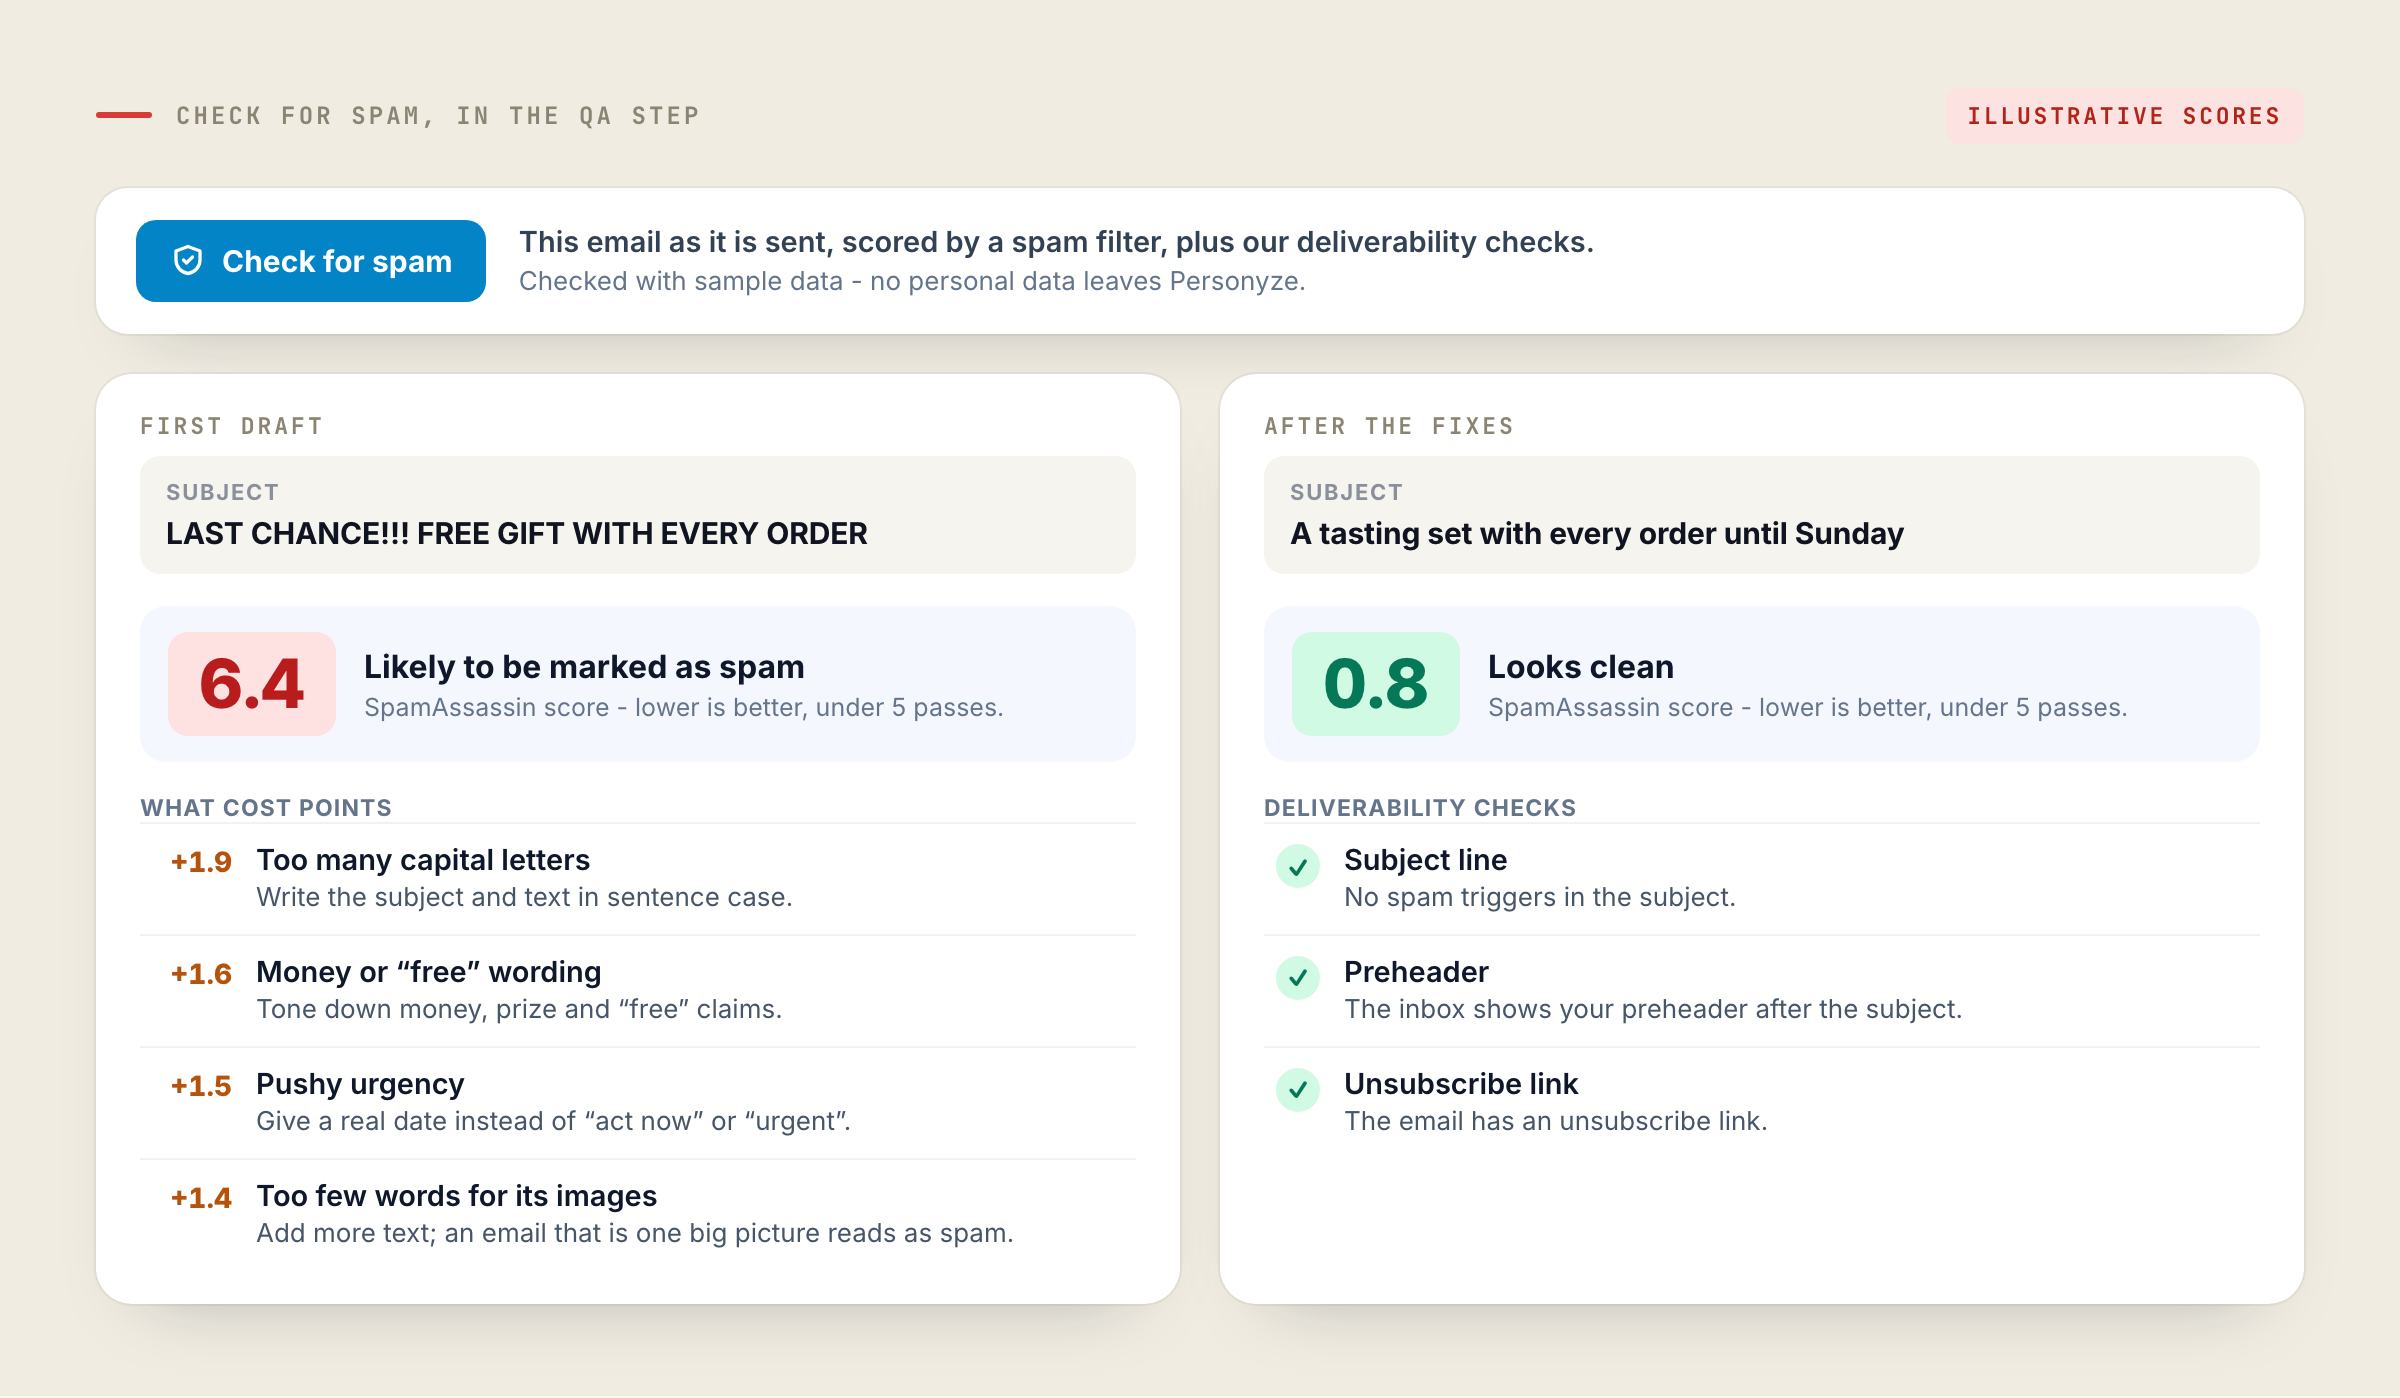The width and height of the screenshot is (2400, 1398).
Task: Click the Deliverability Checks section header
Action: pos(1420,808)
